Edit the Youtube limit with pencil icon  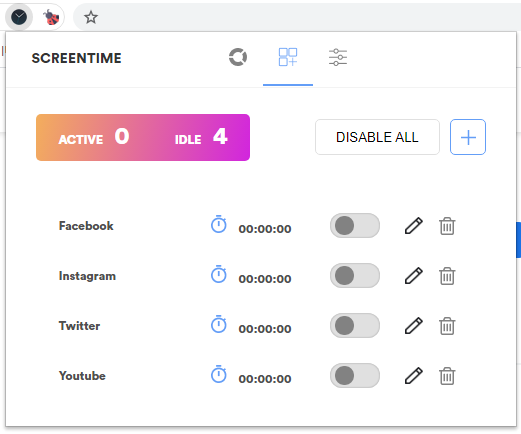point(414,376)
